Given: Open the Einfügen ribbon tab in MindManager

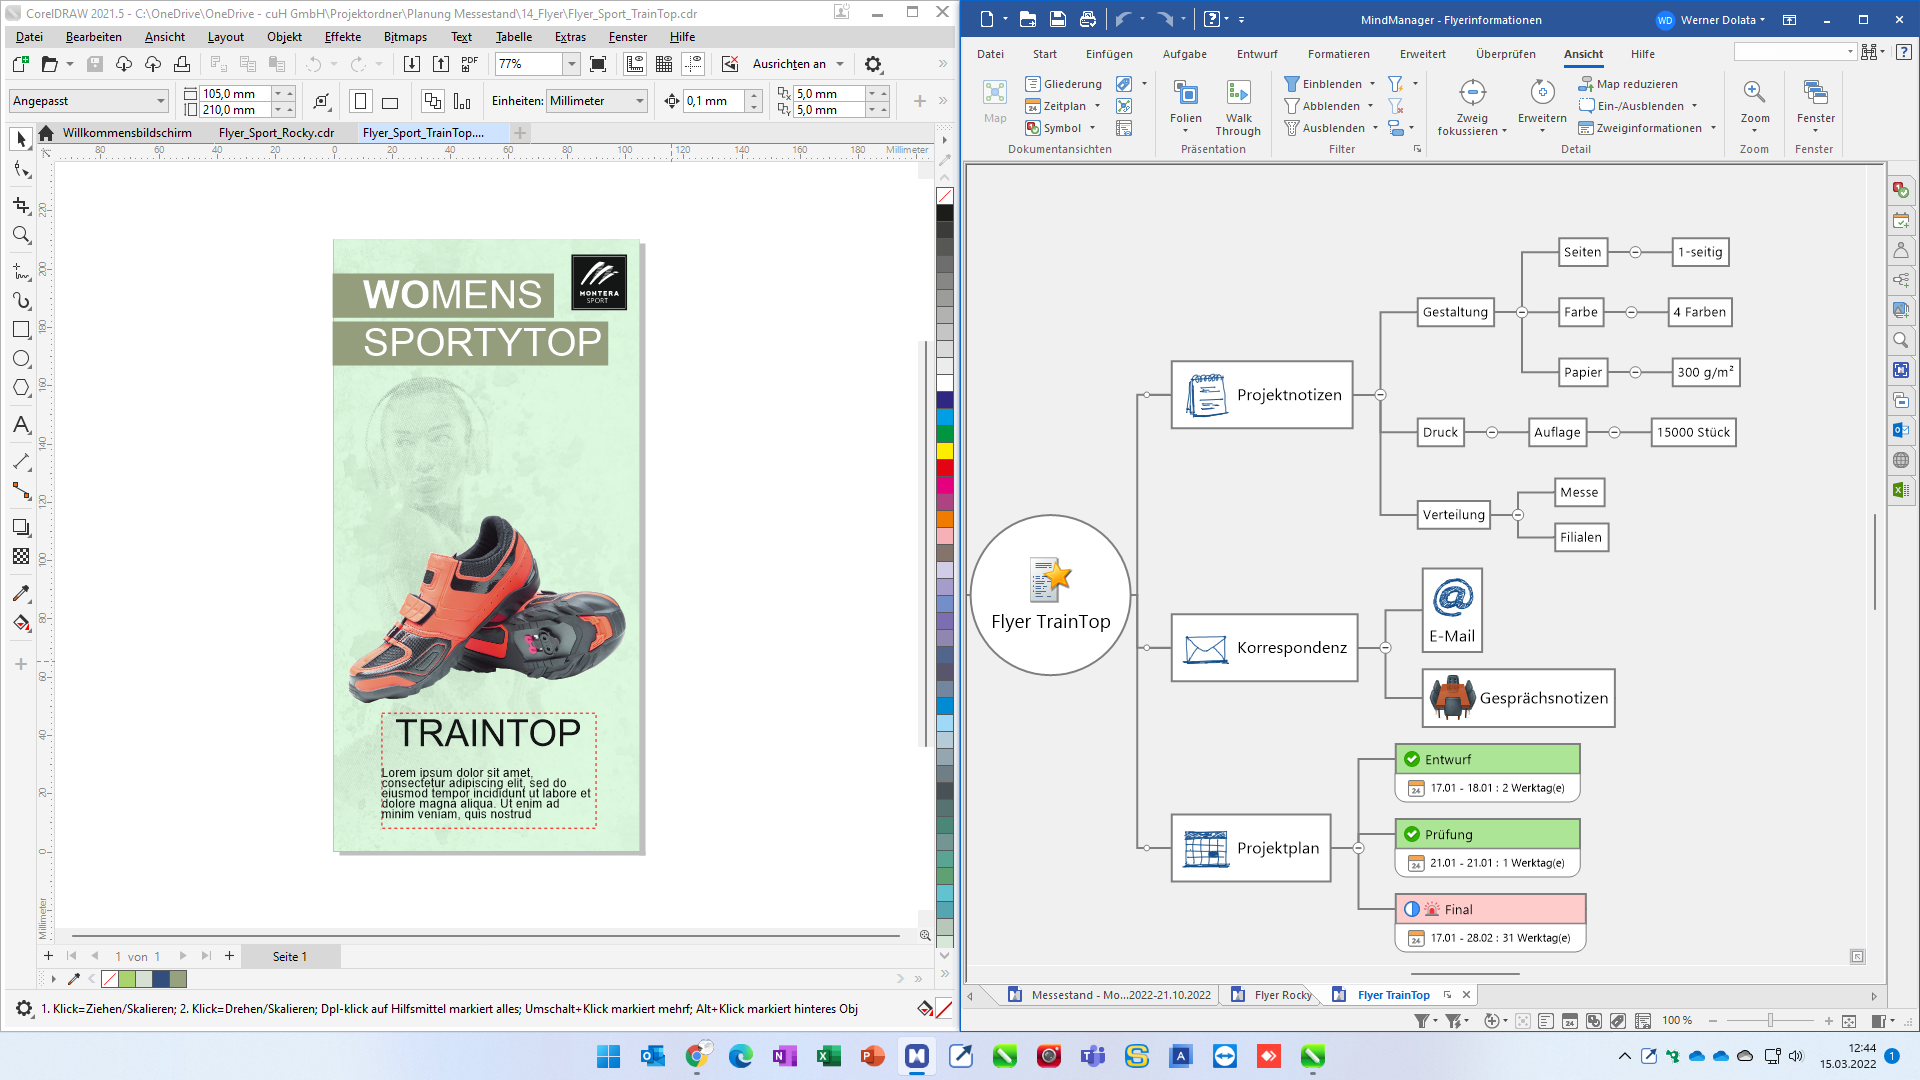Looking at the screenshot, I should point(1109,54).
